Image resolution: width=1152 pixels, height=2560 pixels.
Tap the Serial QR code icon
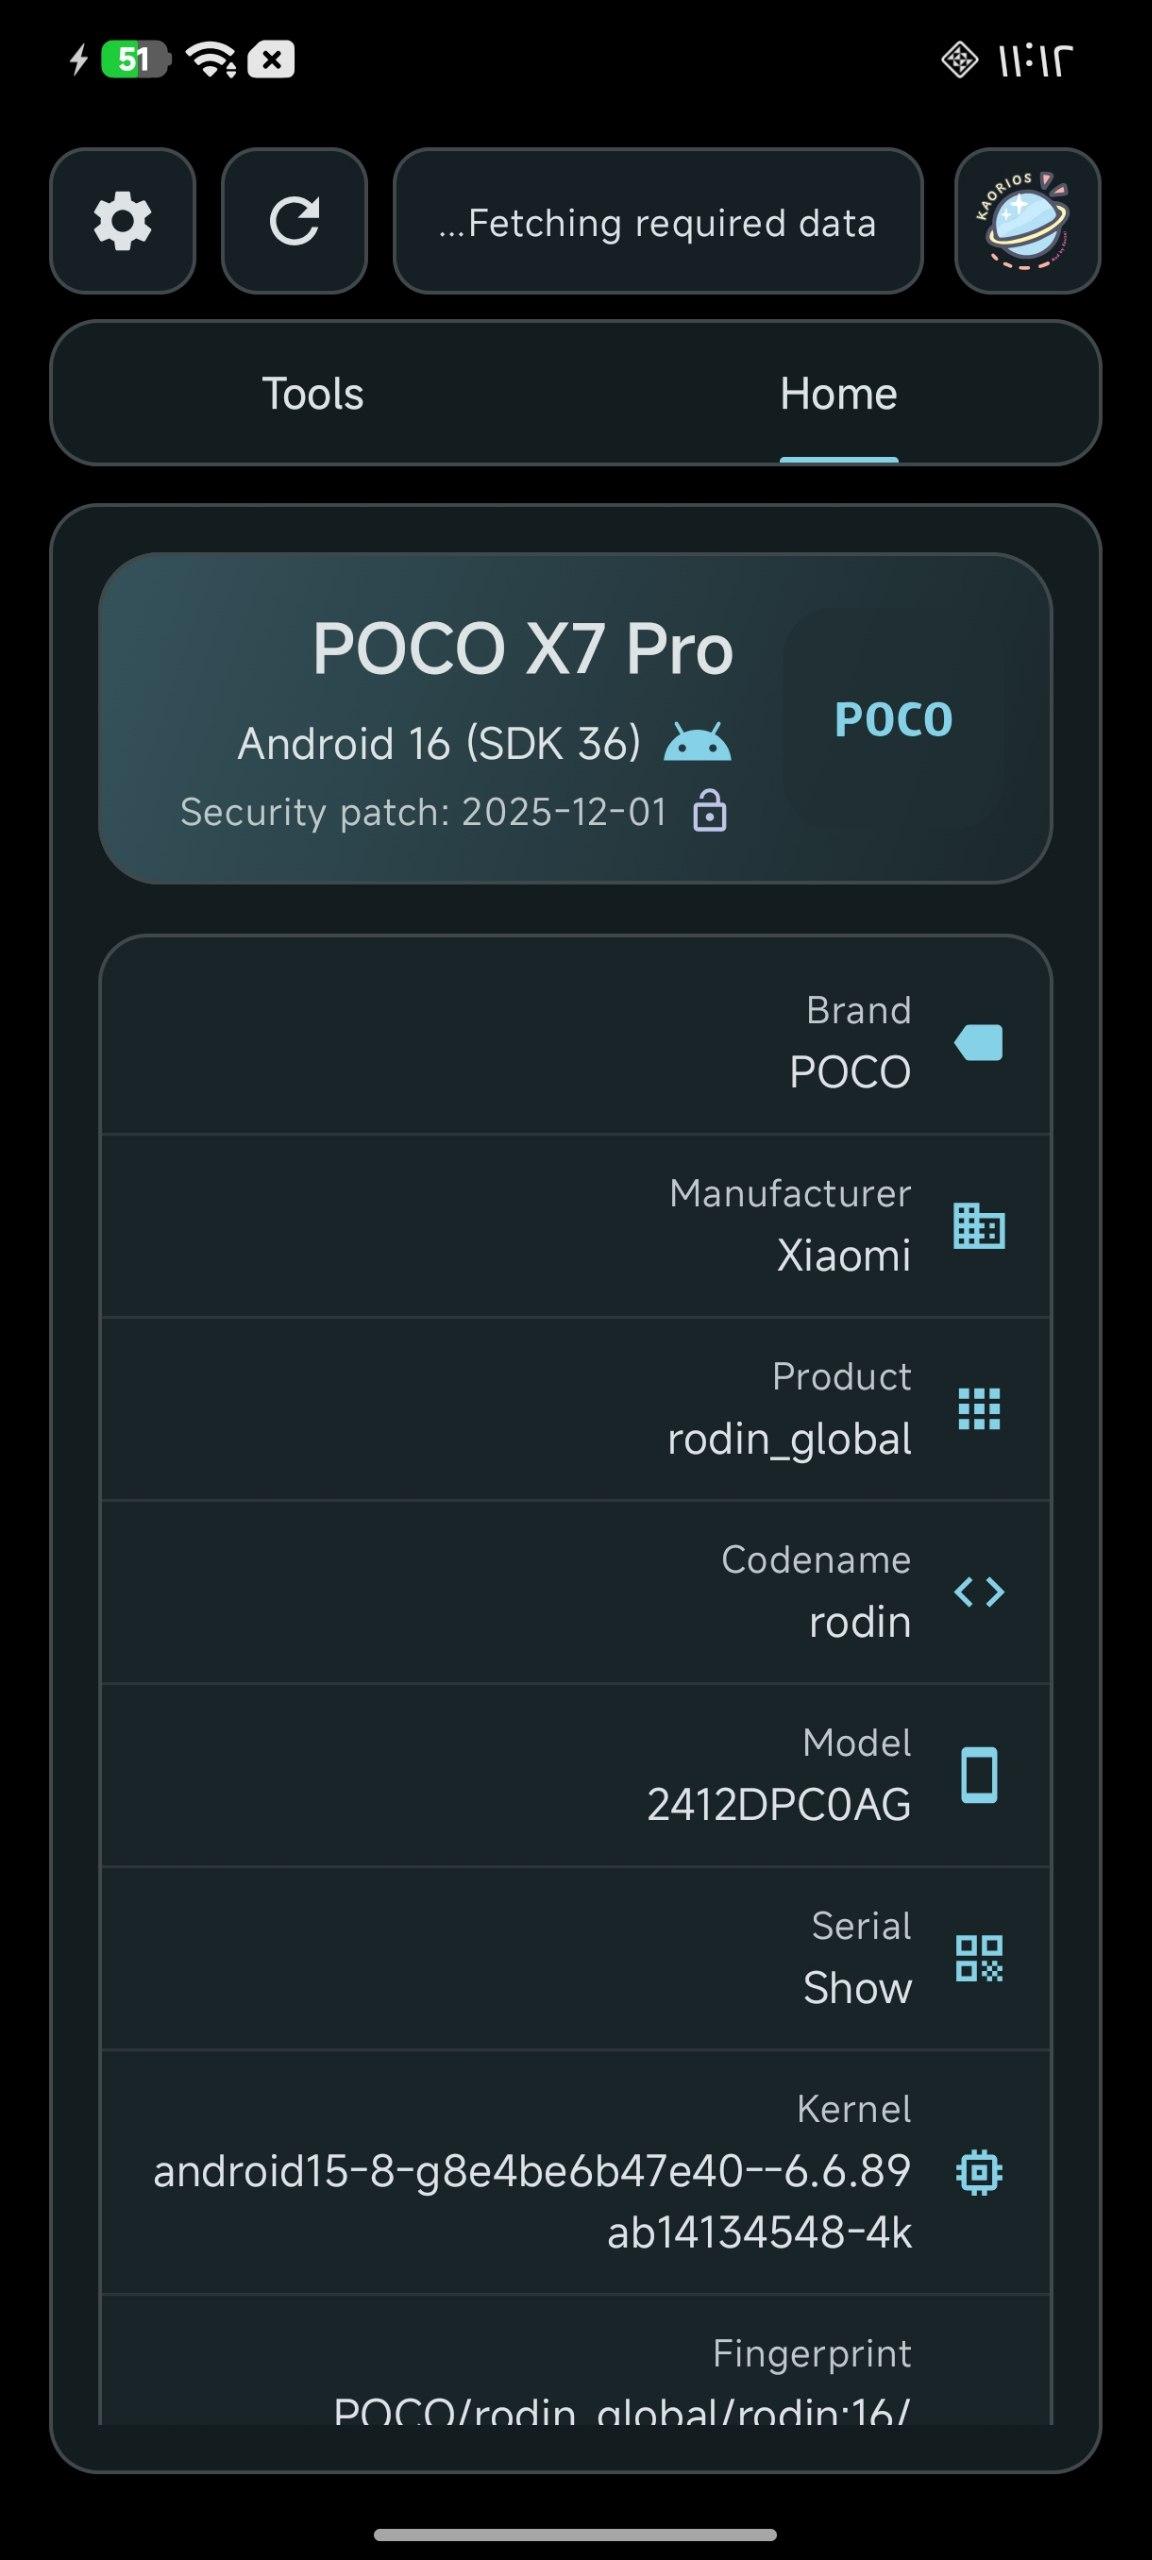(x=979, y=1958)
